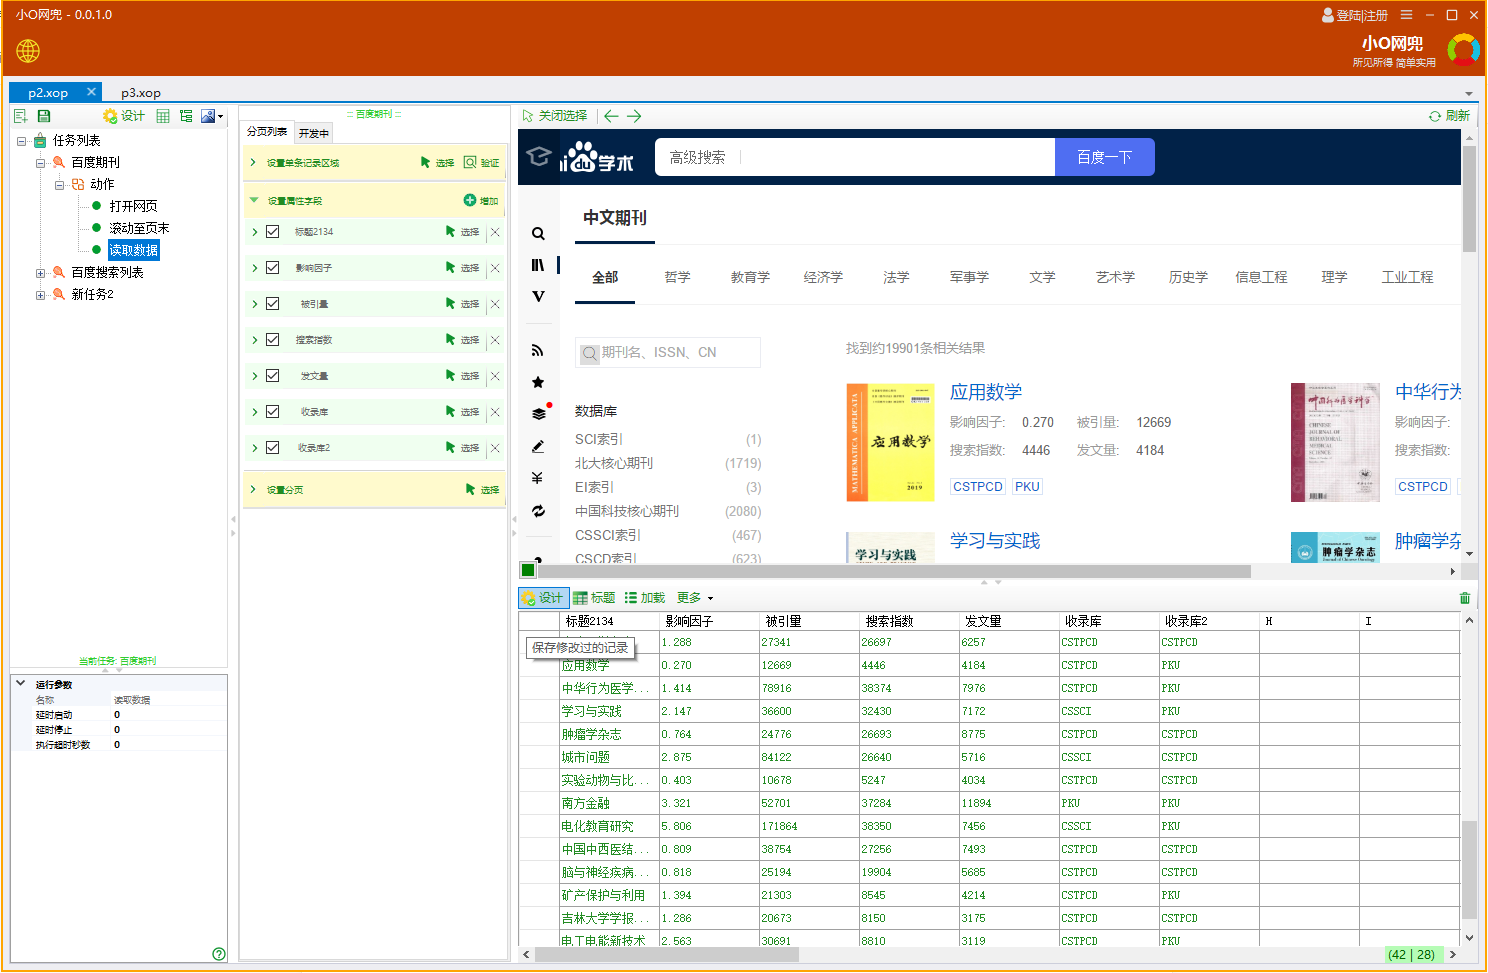Click the magnifier icon in Baidu sidebar
This screenshot has height=973, width=1488.
538,234
